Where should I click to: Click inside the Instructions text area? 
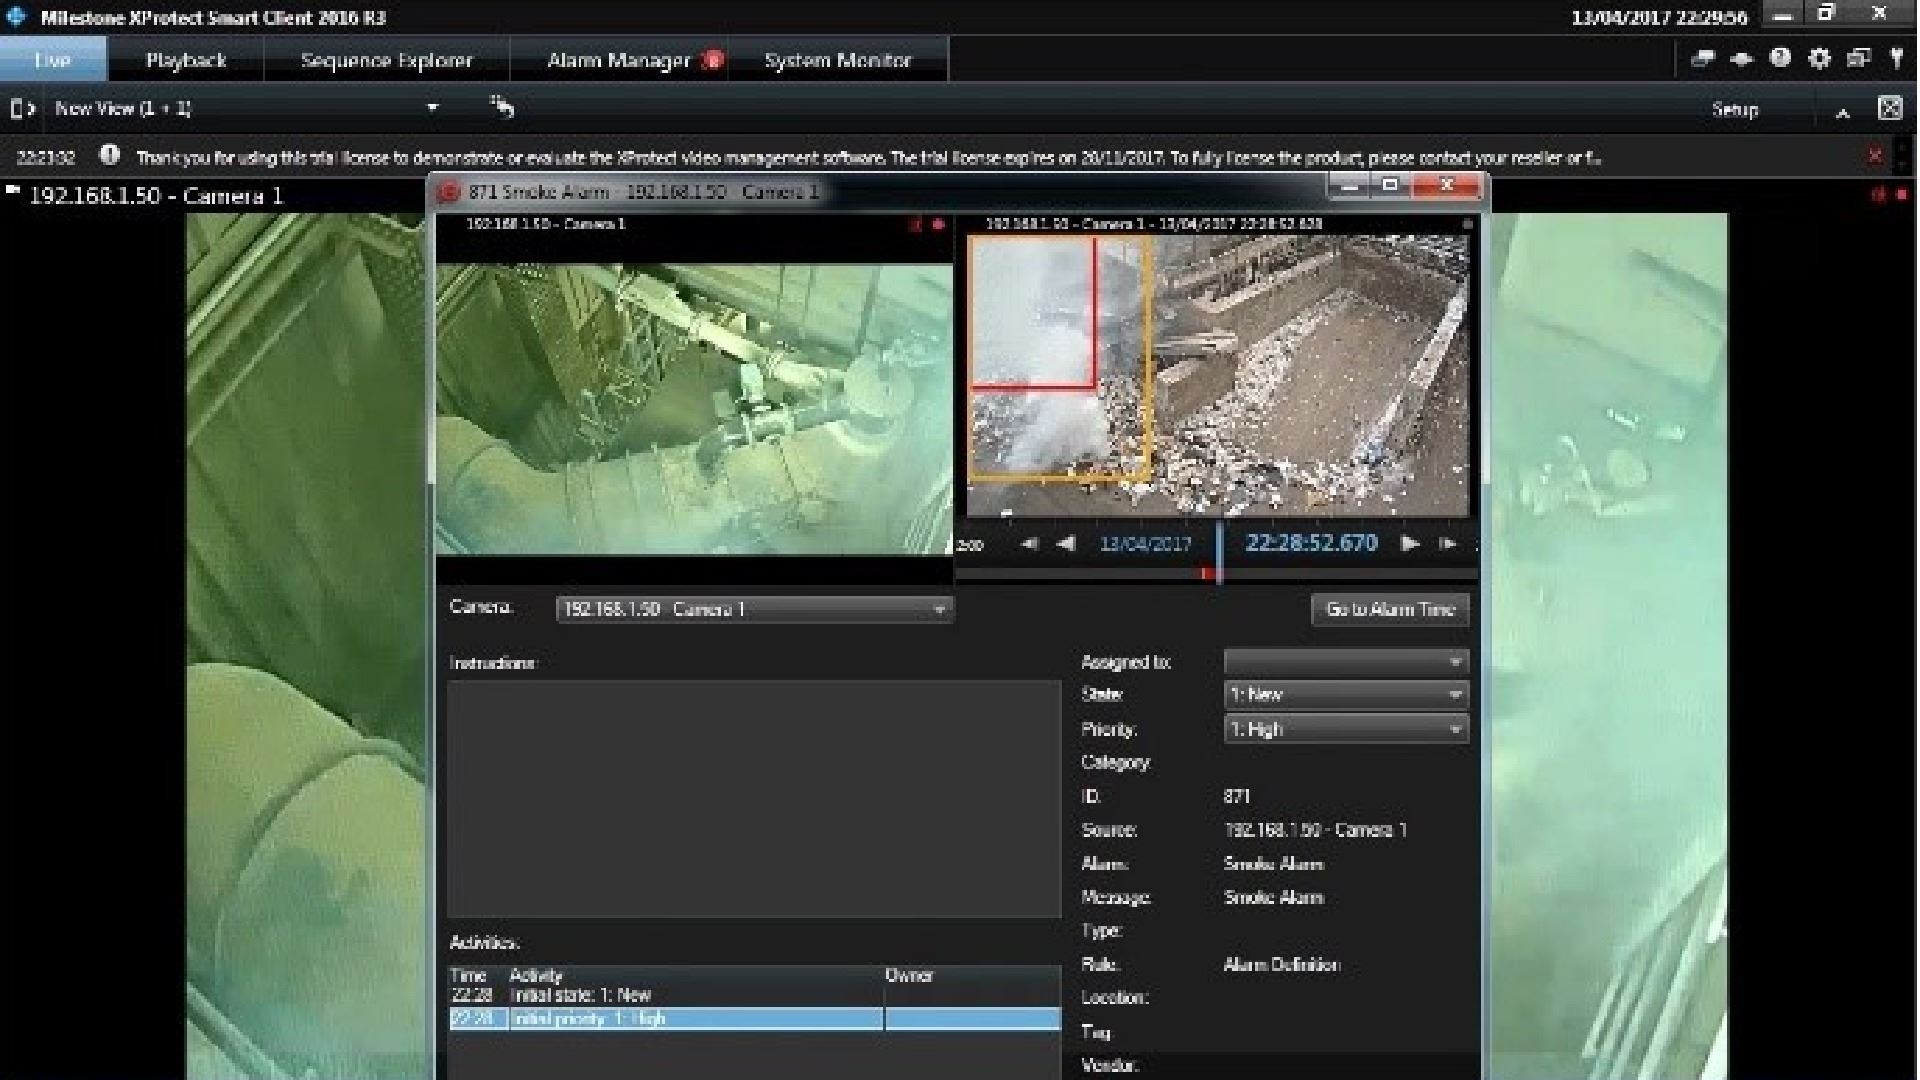point(754,799)
